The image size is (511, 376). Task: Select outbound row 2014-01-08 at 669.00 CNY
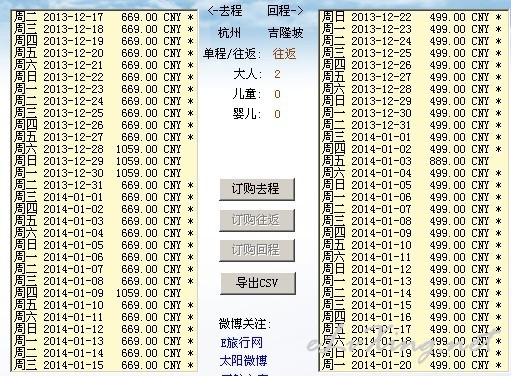[104, 281]
